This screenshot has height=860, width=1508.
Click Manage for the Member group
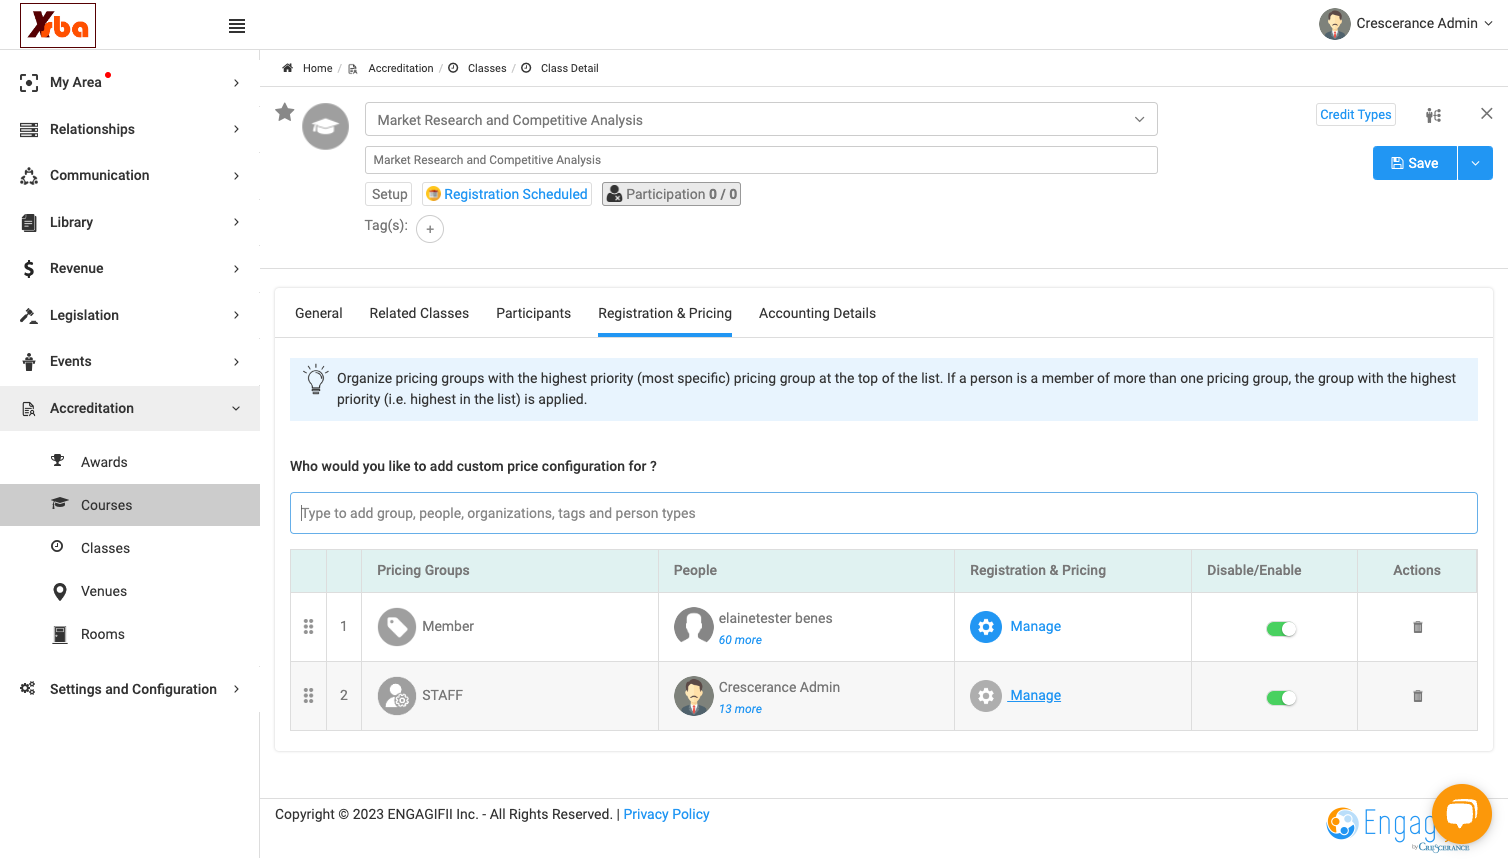1035,627
